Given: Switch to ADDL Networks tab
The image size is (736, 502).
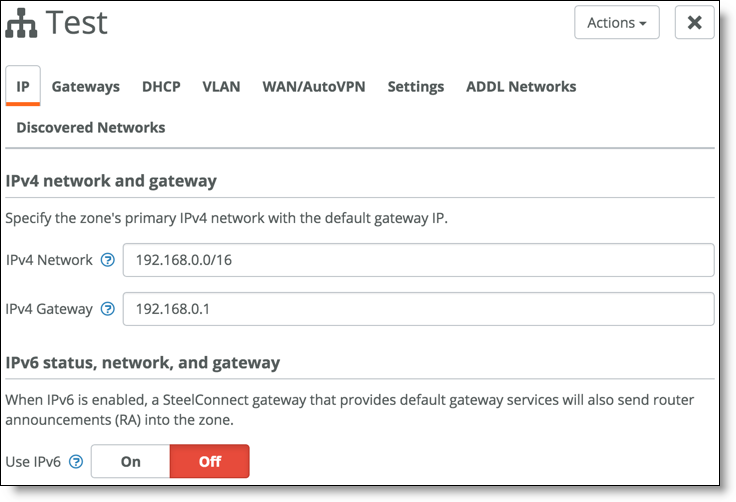Looking at the screenshot, I should 521,86.
